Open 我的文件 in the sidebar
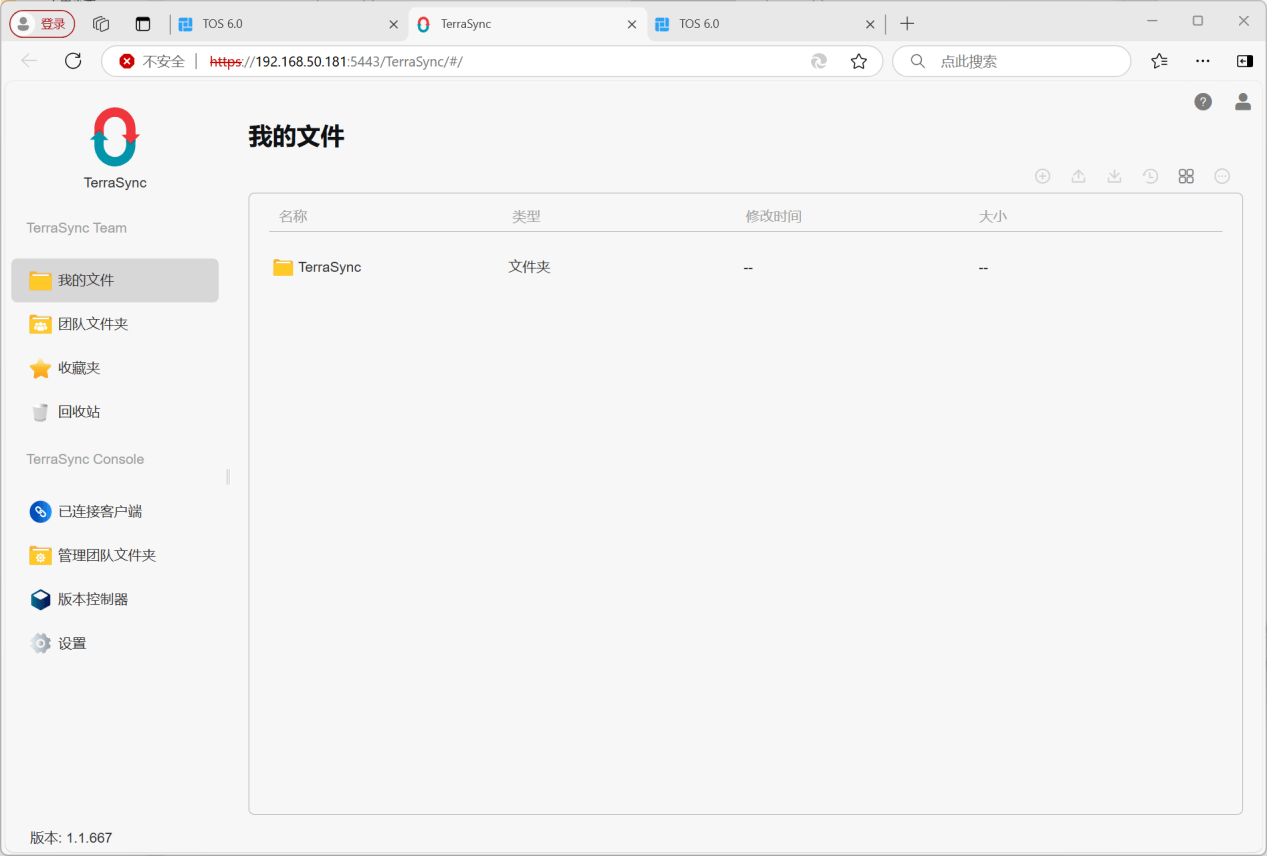1267x856 pixels. 115,280
